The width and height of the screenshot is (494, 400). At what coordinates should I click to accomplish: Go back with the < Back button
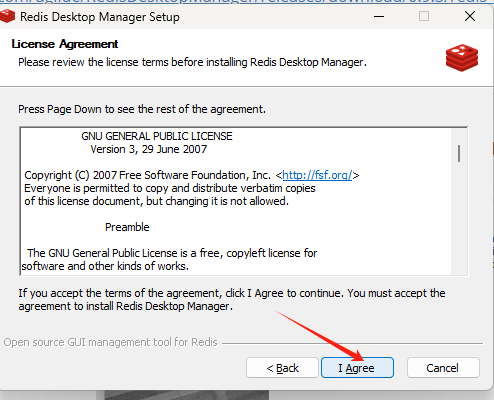pos(282,368)
